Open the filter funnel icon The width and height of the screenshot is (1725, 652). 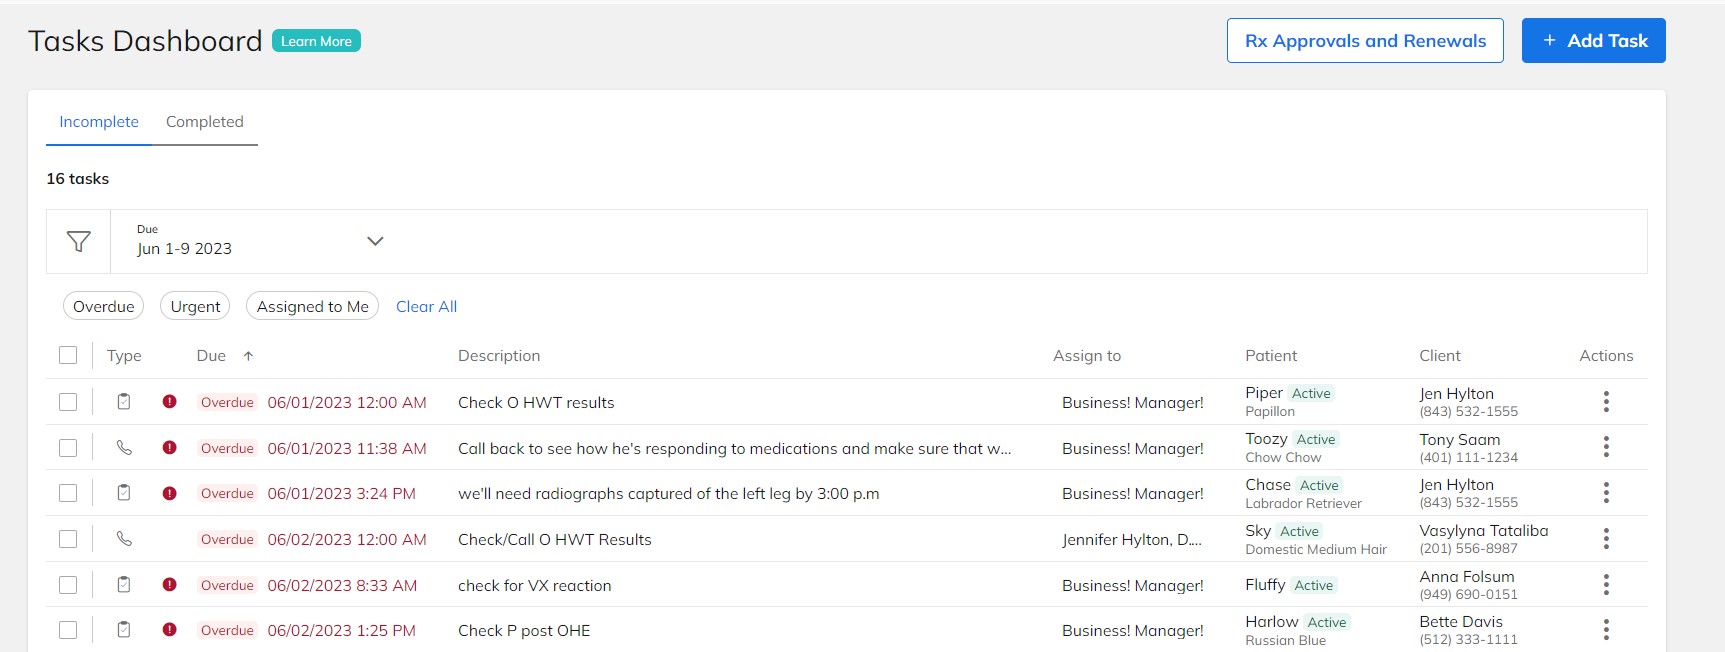pos(78,241)
